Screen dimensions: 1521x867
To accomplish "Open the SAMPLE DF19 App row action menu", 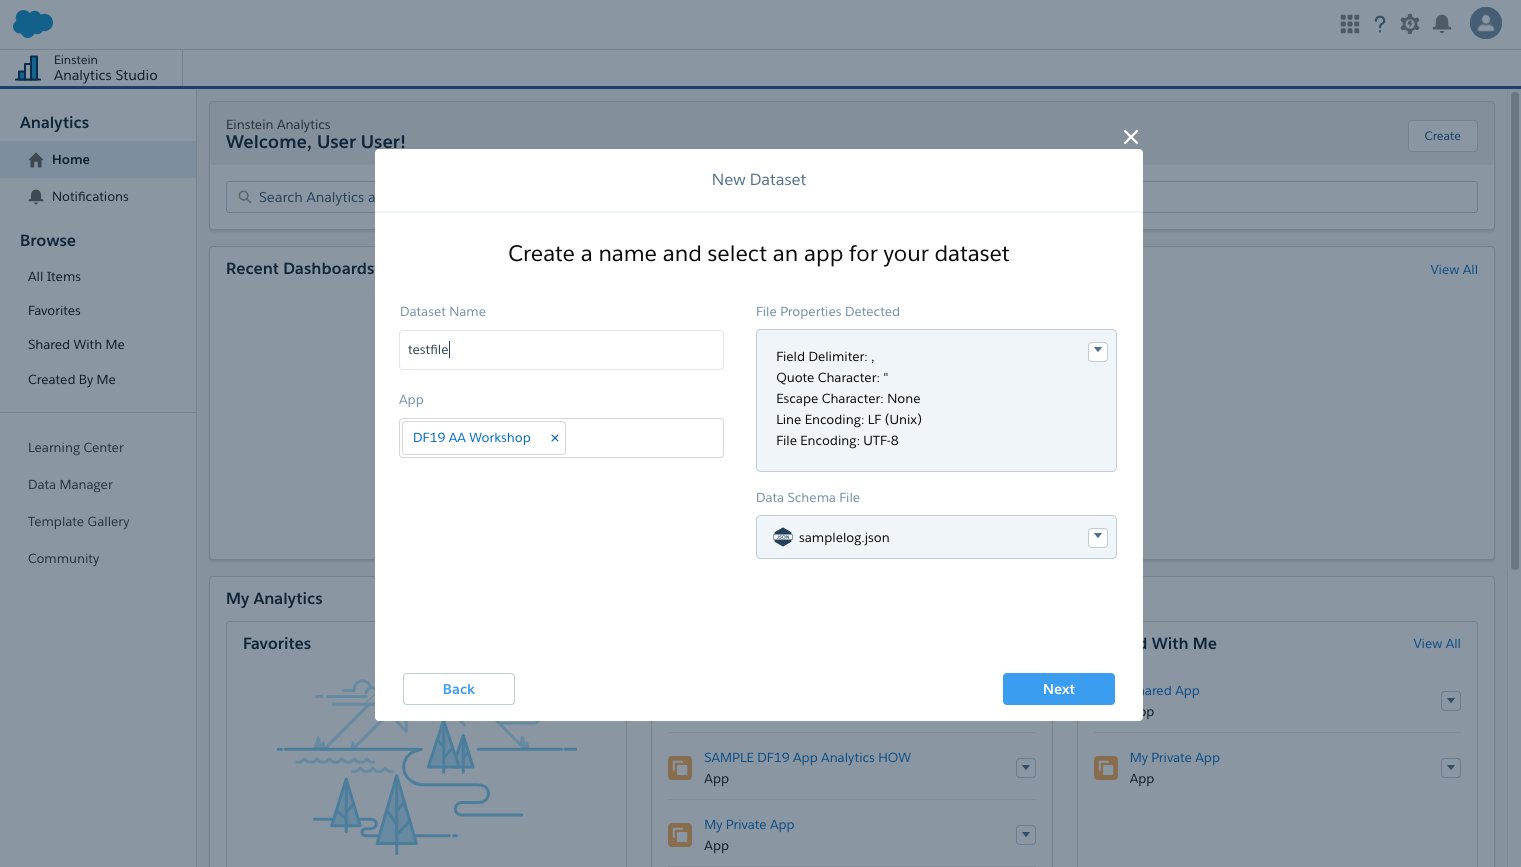I will tap(1026, 768).
